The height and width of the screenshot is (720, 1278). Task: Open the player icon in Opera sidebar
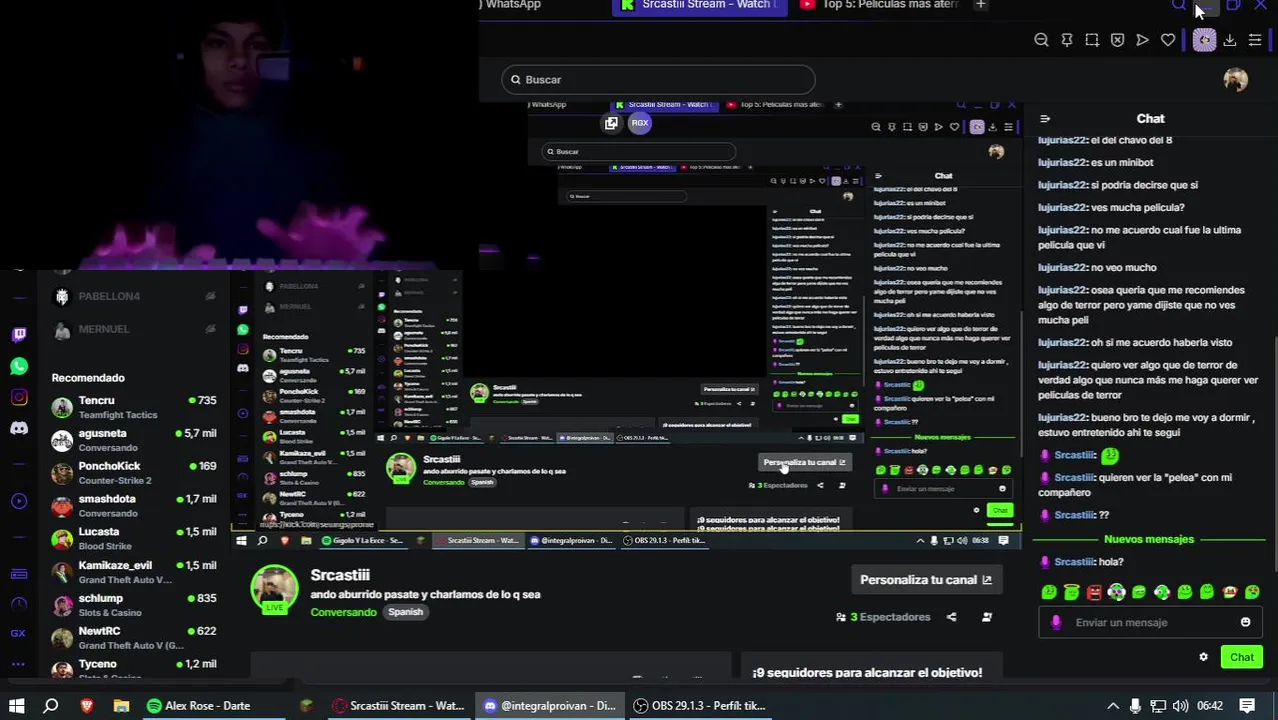(x=19, y=501)
